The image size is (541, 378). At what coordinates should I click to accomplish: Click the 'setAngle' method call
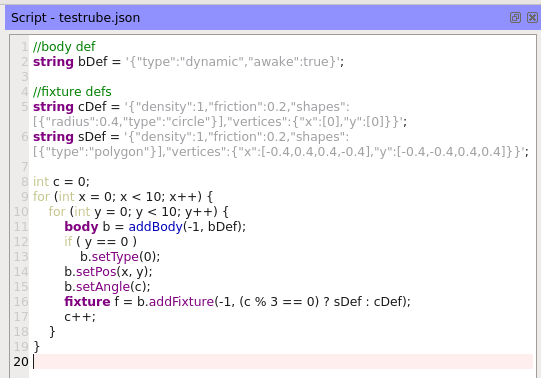click(x=103, y=287)
